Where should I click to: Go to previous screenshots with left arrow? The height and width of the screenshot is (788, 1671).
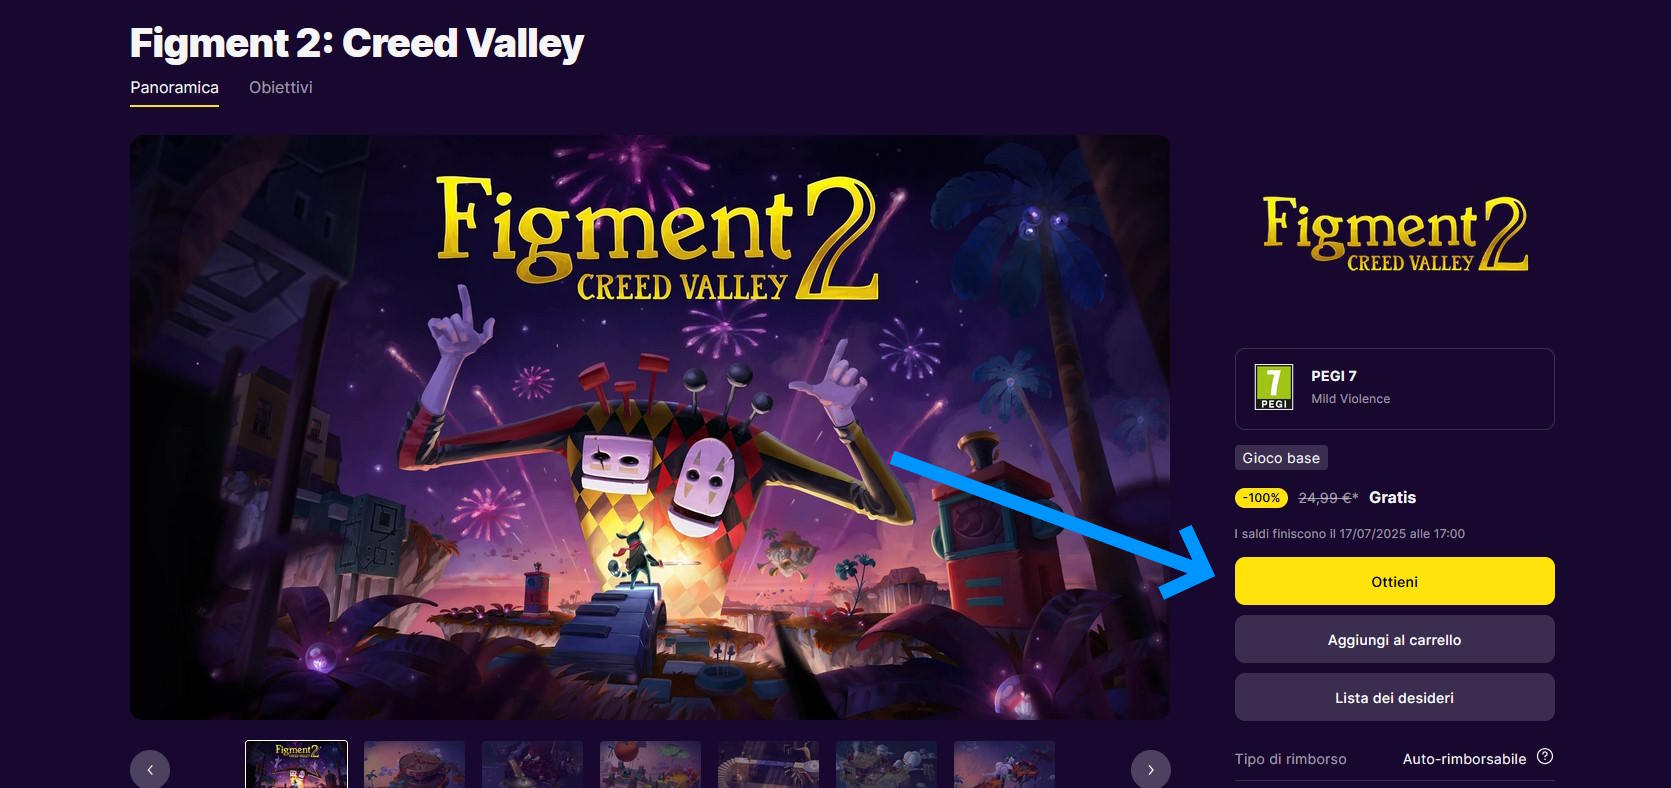tap(150, 769)
